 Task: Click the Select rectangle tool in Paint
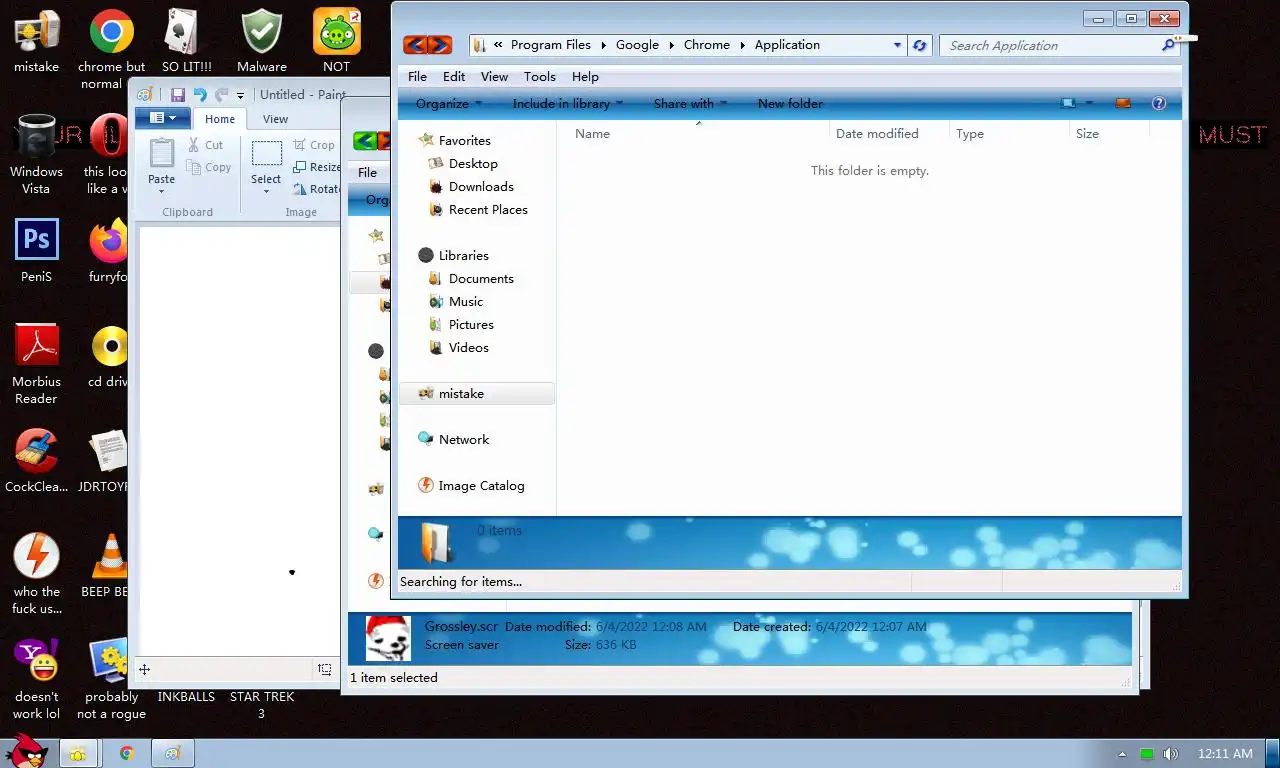point(266,154)
